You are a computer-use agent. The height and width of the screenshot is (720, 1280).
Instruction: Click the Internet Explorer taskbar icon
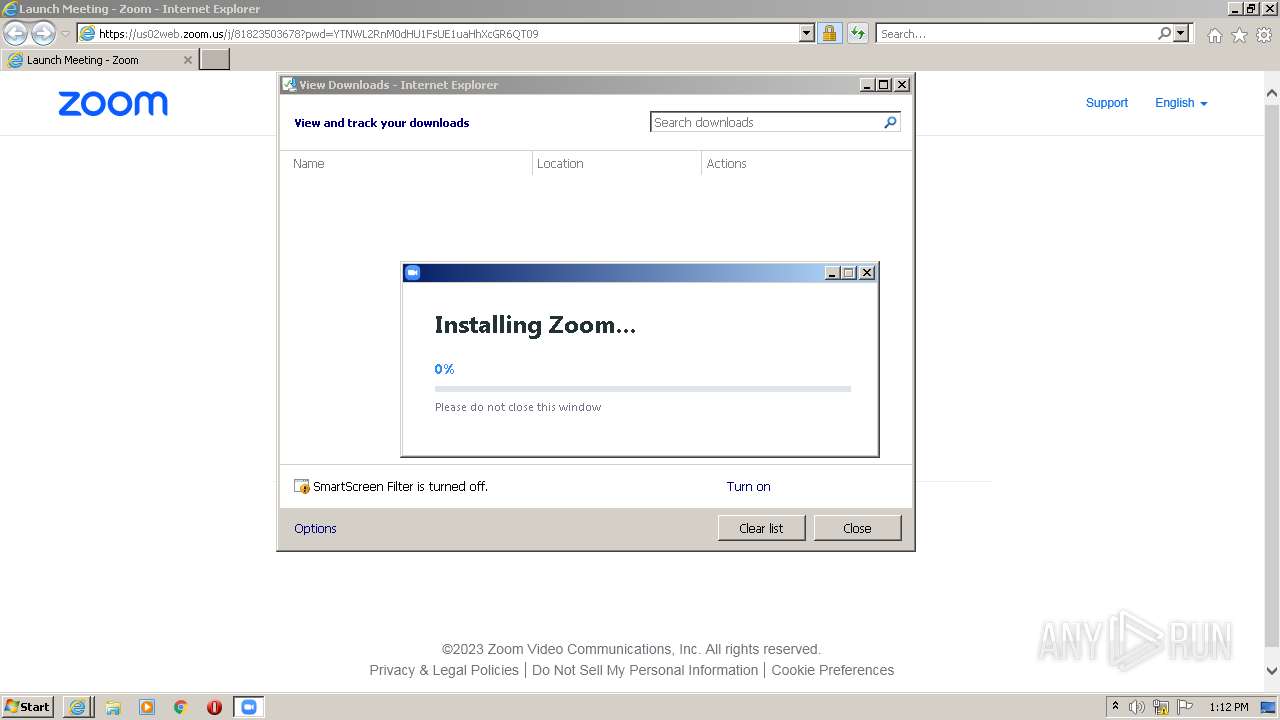(x=77, y=707)
